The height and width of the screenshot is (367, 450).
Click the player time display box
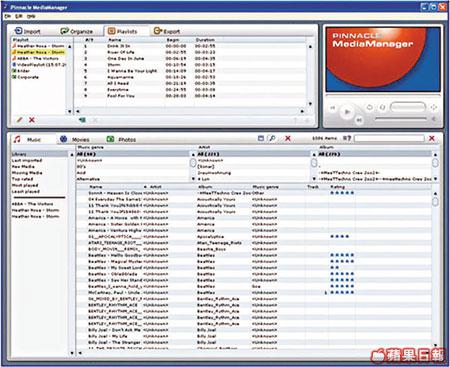408,107
